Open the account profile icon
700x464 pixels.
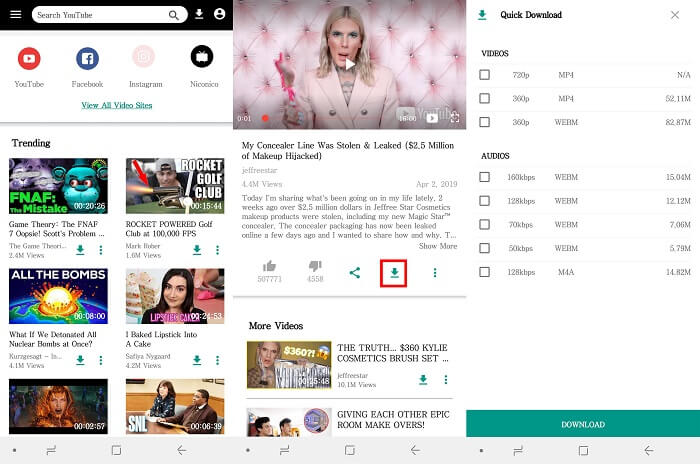point(219,14)
